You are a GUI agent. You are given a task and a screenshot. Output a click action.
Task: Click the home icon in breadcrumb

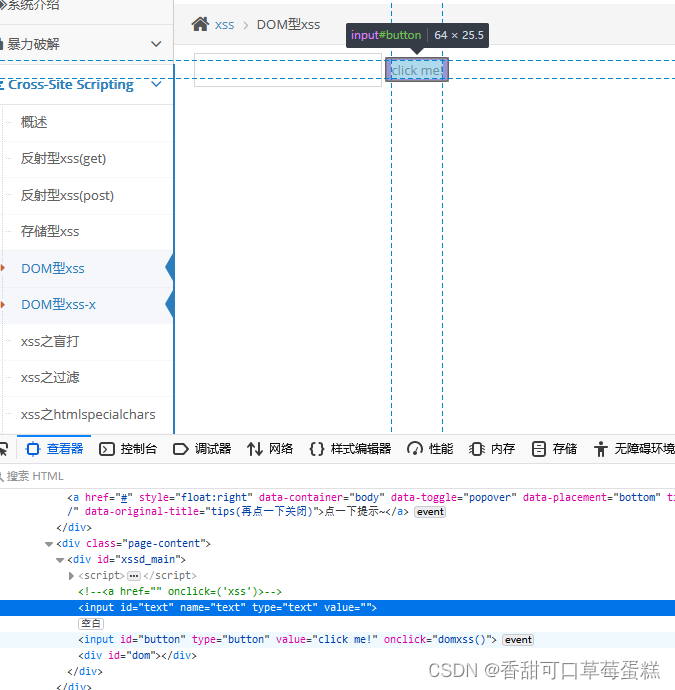[200, 24]
